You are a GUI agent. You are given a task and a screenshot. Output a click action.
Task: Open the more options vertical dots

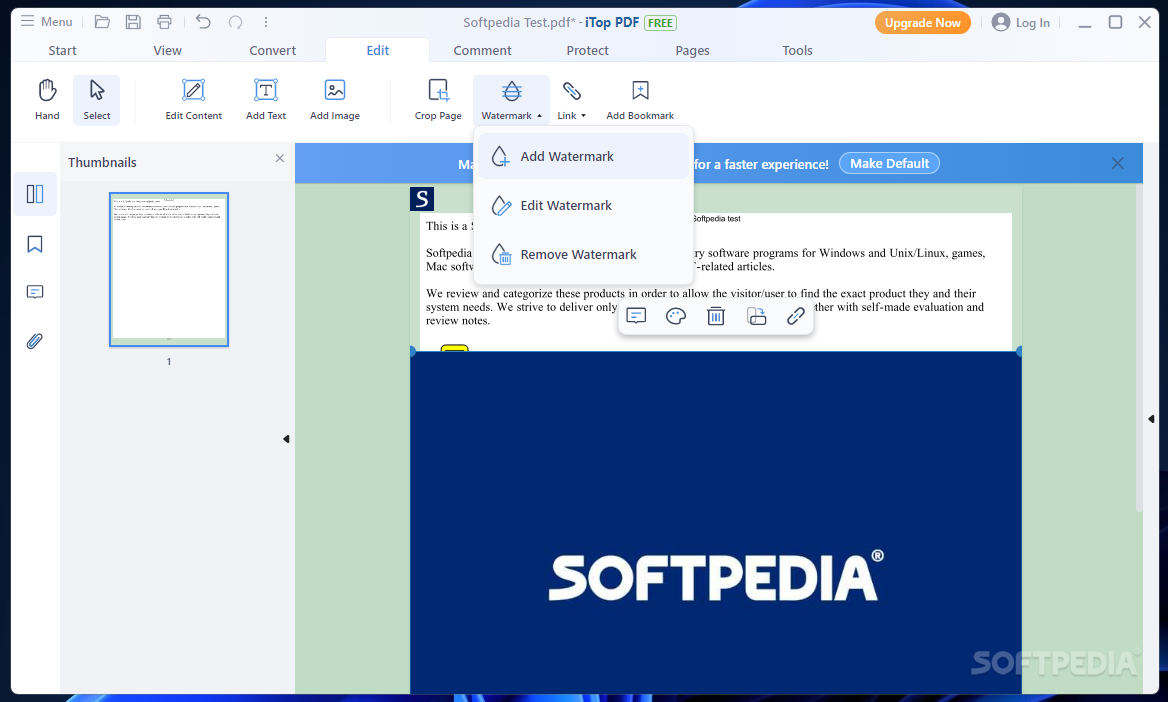[266, 22]
